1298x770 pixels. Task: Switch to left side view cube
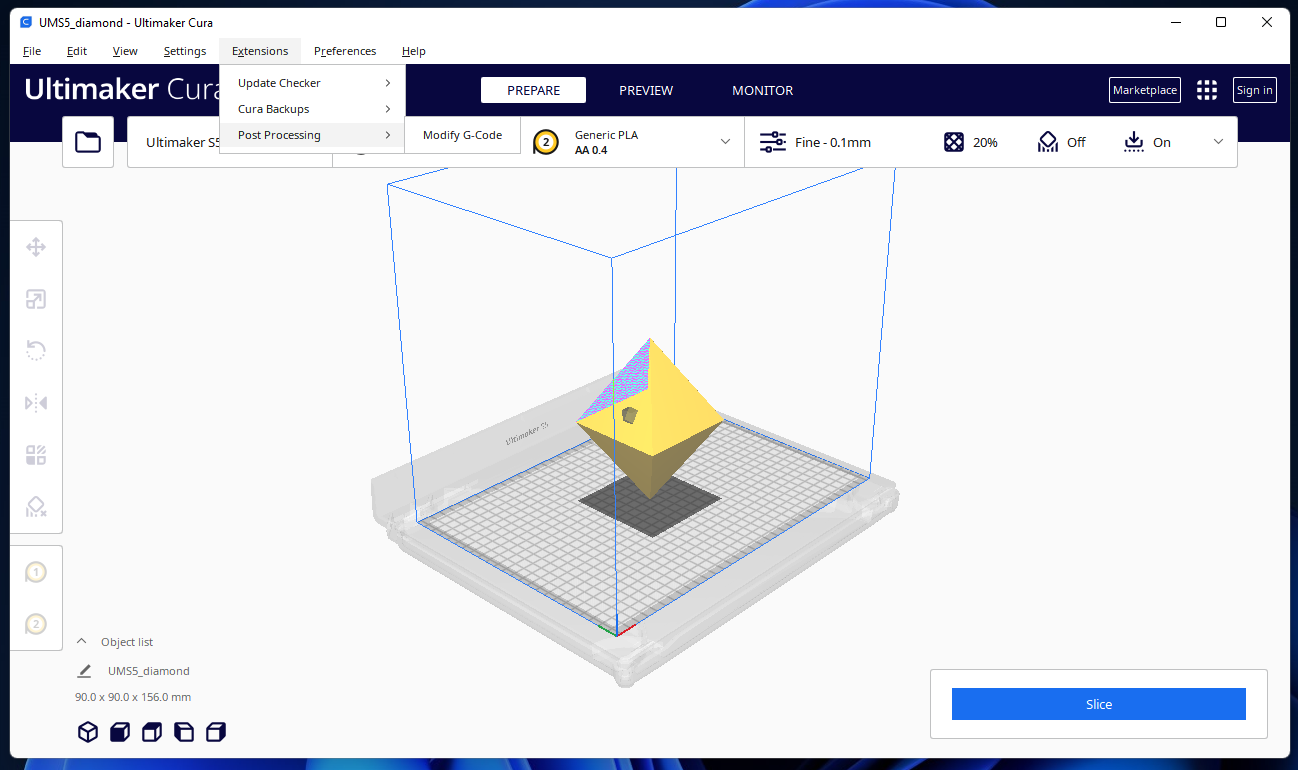(184, 732)
